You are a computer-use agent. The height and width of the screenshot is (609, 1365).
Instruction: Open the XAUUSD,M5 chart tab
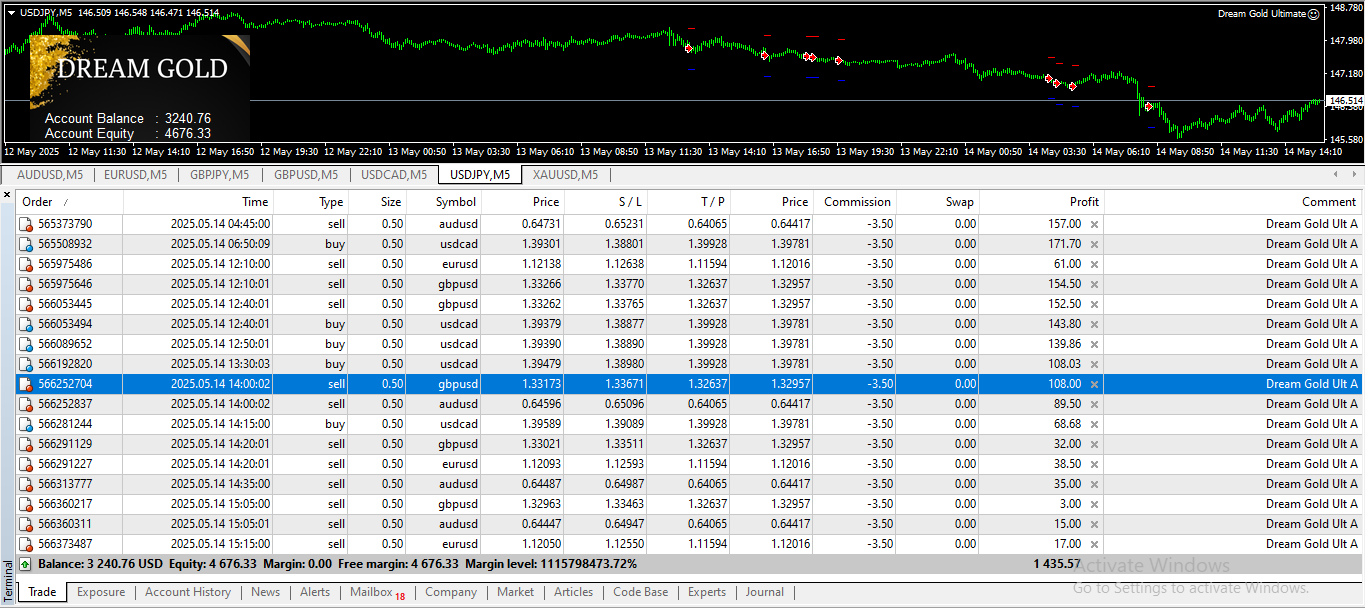566,175
